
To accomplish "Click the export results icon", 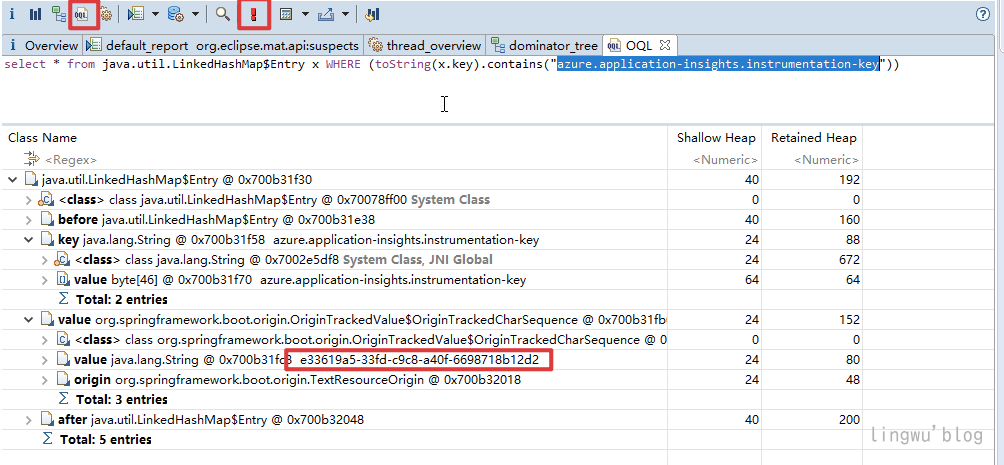I will click(x=327, y=14).
